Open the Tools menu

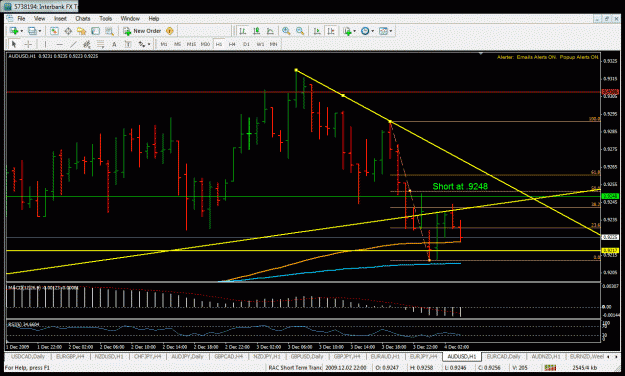pos(106,18)
